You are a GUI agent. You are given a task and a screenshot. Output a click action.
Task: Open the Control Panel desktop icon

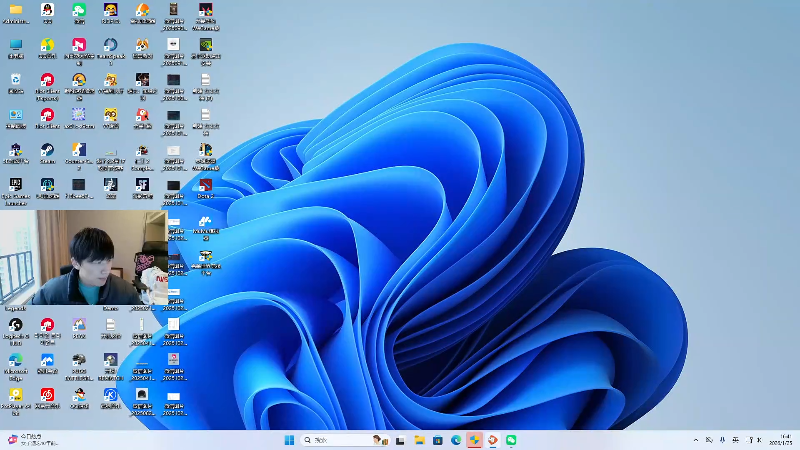tap(15, 115)
